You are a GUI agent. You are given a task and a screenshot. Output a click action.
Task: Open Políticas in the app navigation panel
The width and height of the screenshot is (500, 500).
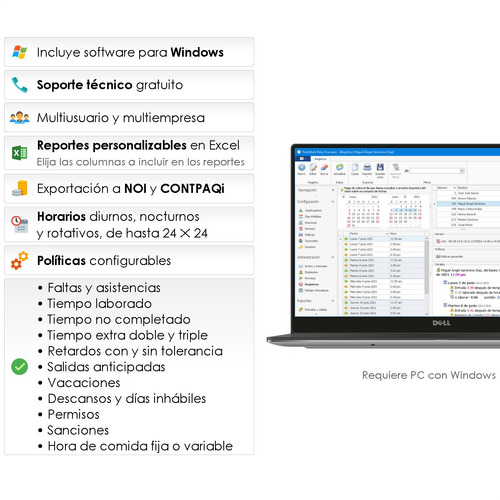click(307, 235)
